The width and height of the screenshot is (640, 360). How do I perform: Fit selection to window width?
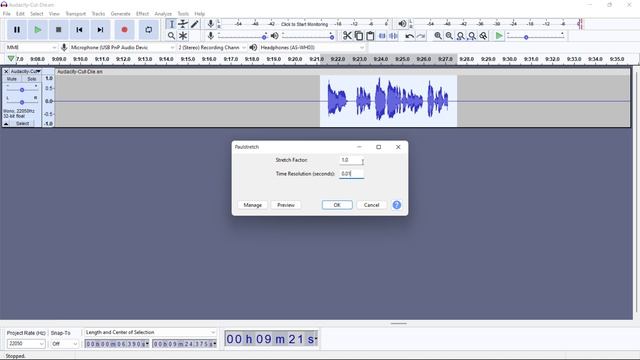(x=460, y=36)
